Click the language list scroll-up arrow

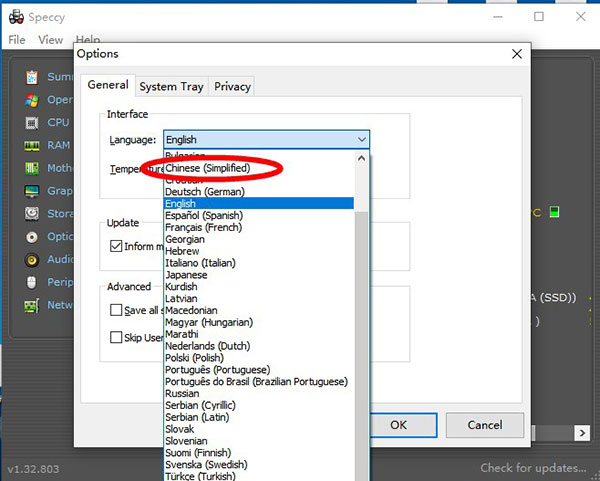362,158
